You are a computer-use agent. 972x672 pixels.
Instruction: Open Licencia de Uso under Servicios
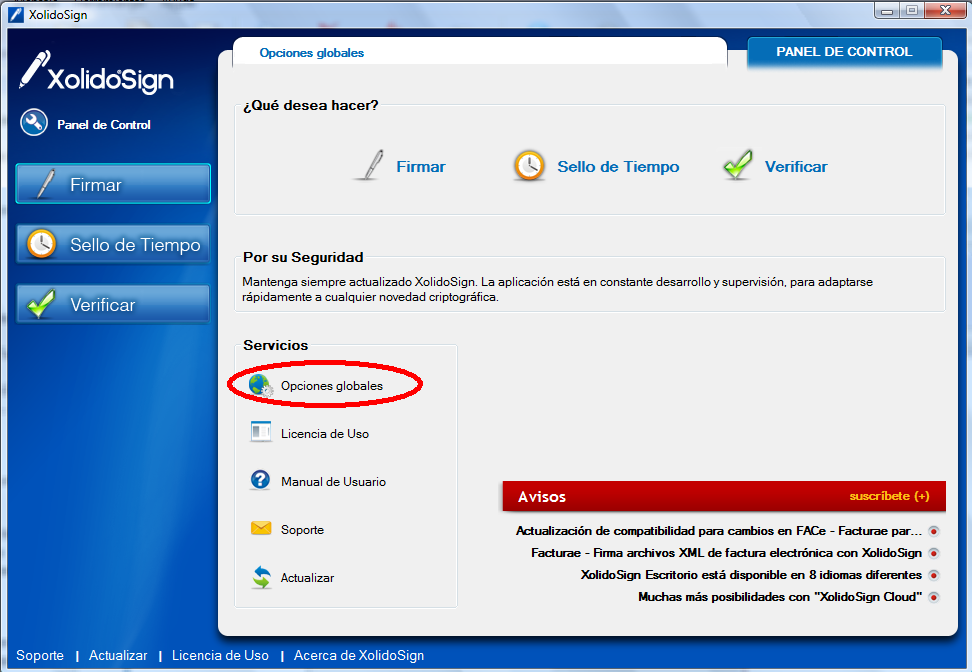325,434
